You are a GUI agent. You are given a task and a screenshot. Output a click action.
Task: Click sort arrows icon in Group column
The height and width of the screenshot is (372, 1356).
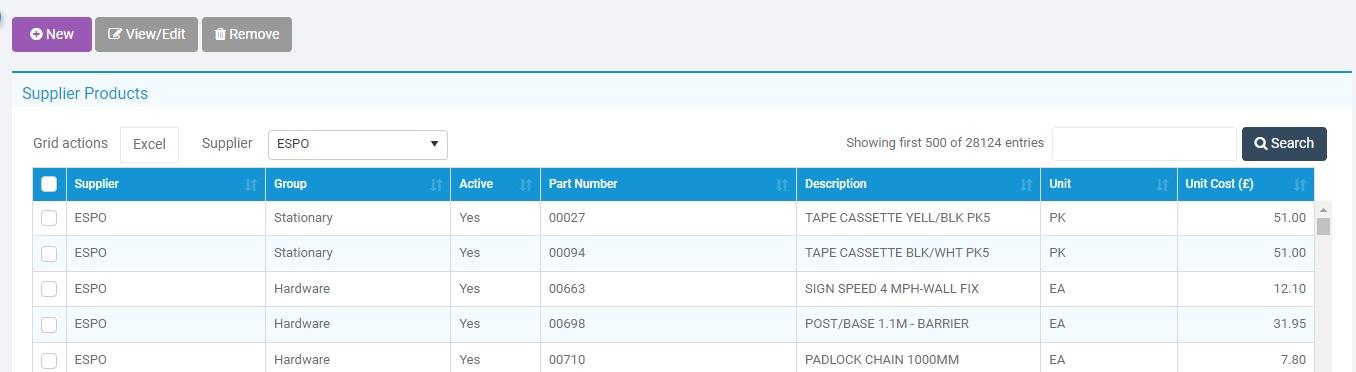point(436,185)
